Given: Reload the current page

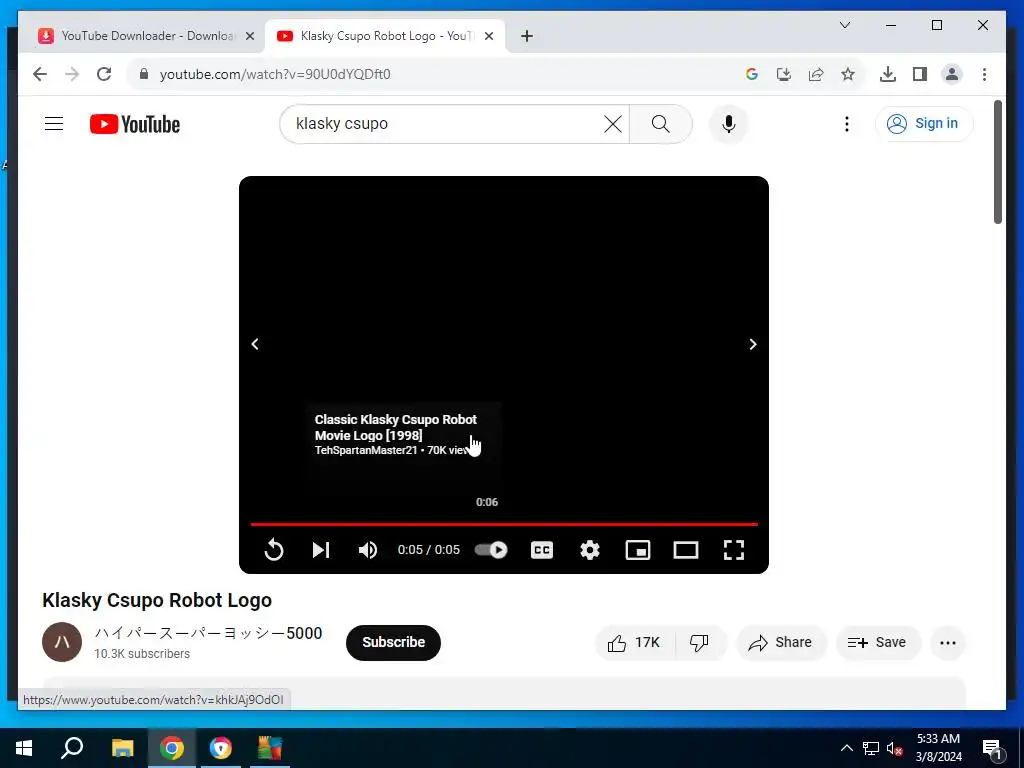Looking at the screenshot, I should click(x=104, y=74).
